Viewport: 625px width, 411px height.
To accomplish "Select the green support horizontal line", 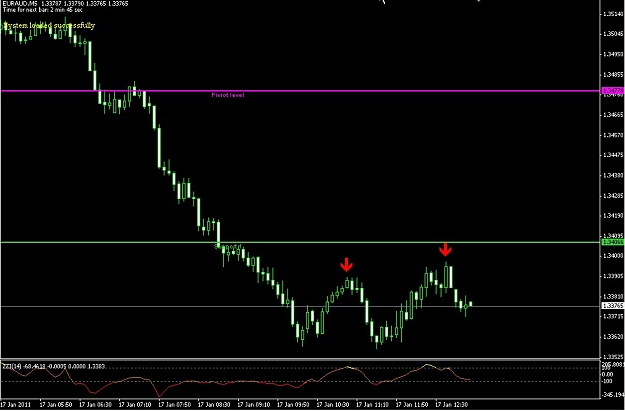I will tap(300, 242).
